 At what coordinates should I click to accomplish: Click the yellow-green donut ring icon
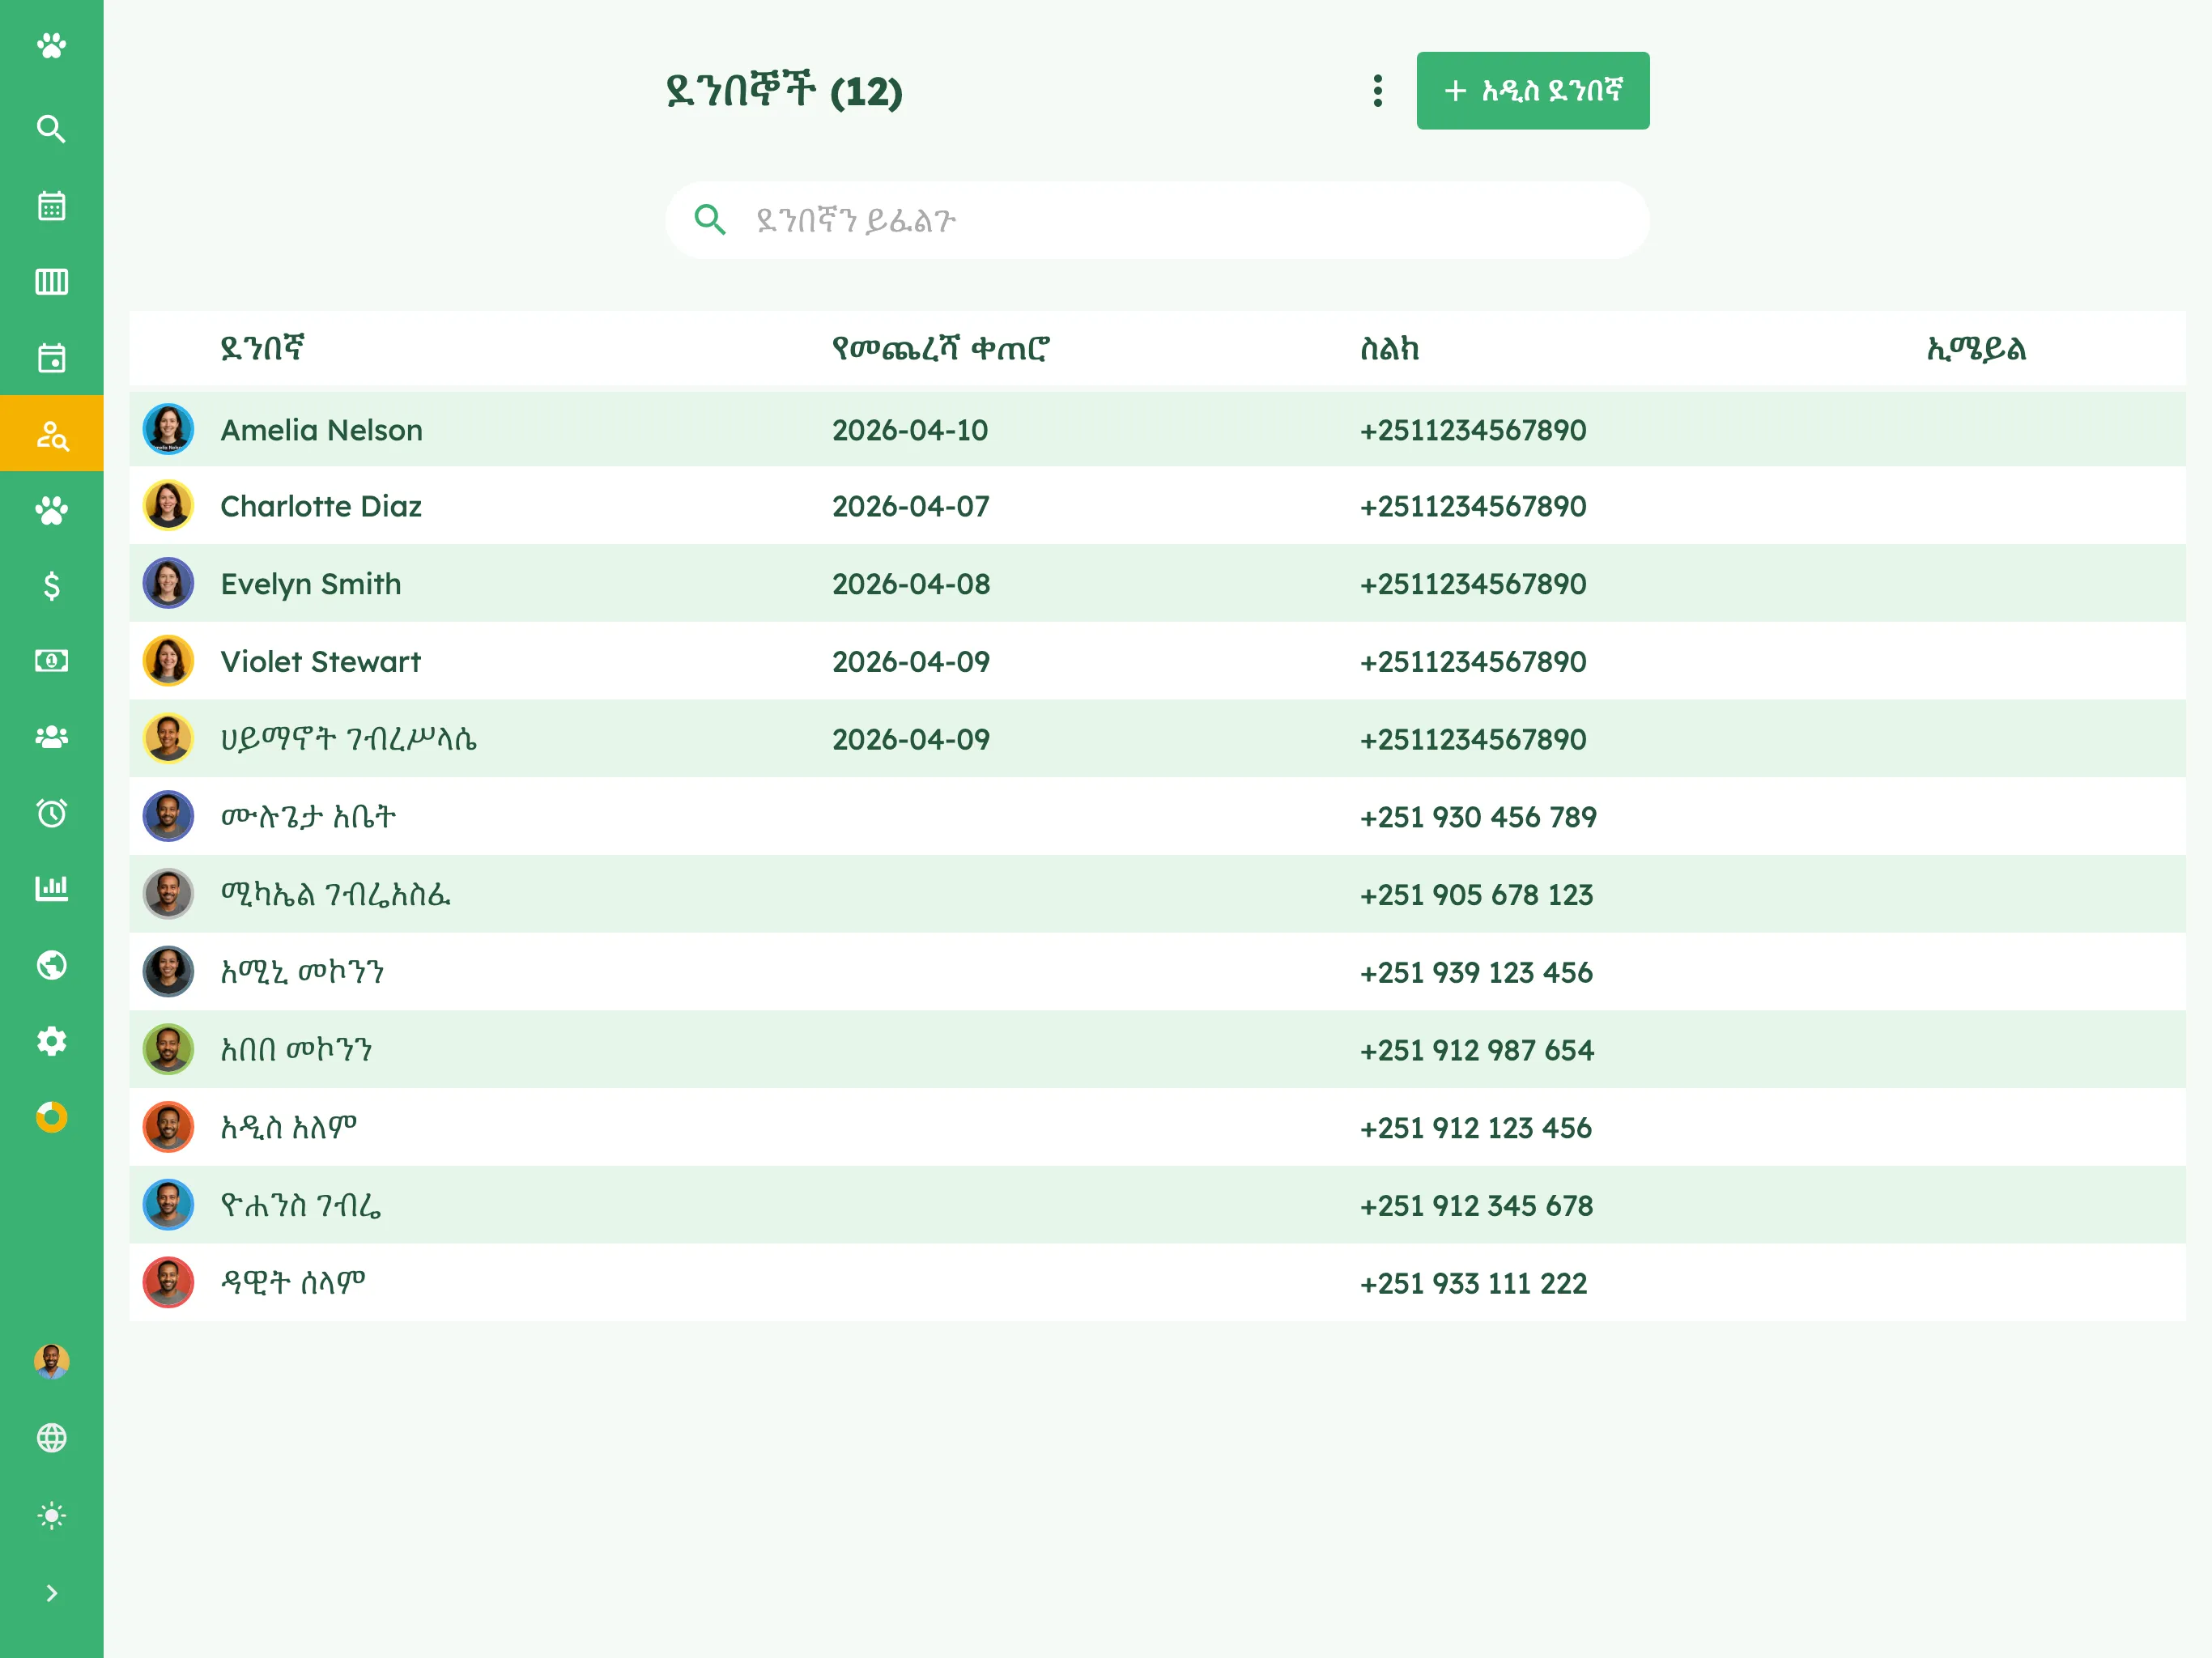[x=51, y=1117]
